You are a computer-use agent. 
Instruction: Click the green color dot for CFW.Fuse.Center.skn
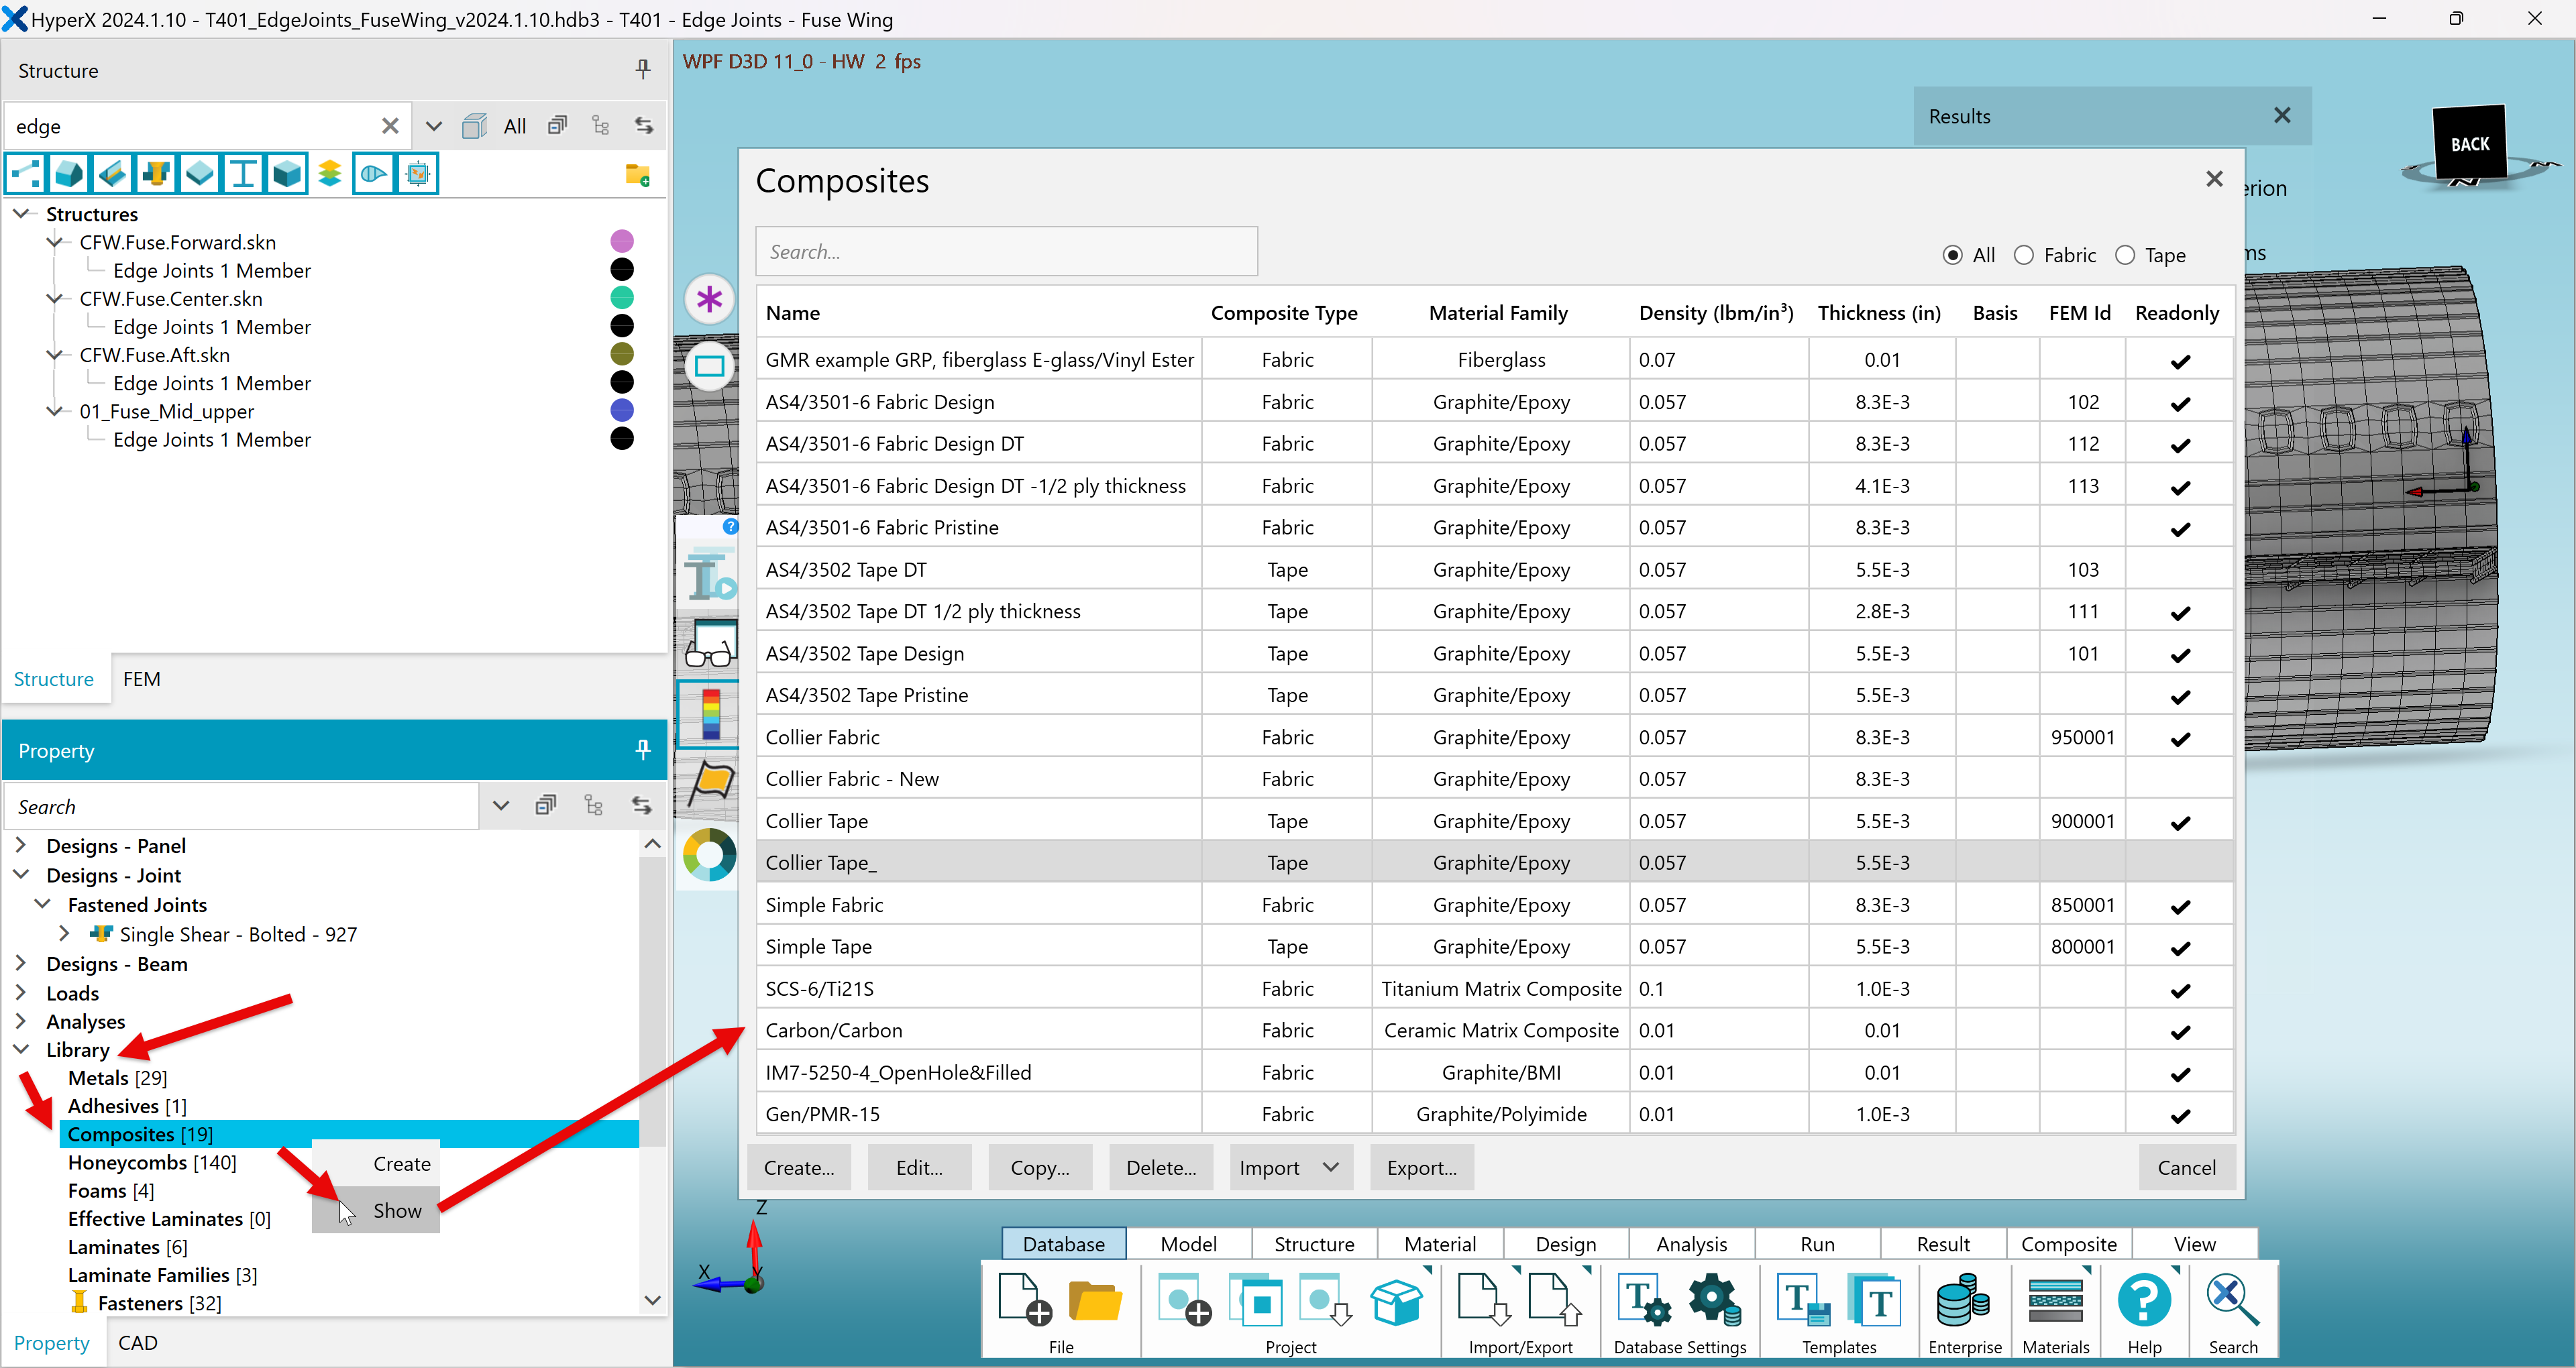[622, 297]
